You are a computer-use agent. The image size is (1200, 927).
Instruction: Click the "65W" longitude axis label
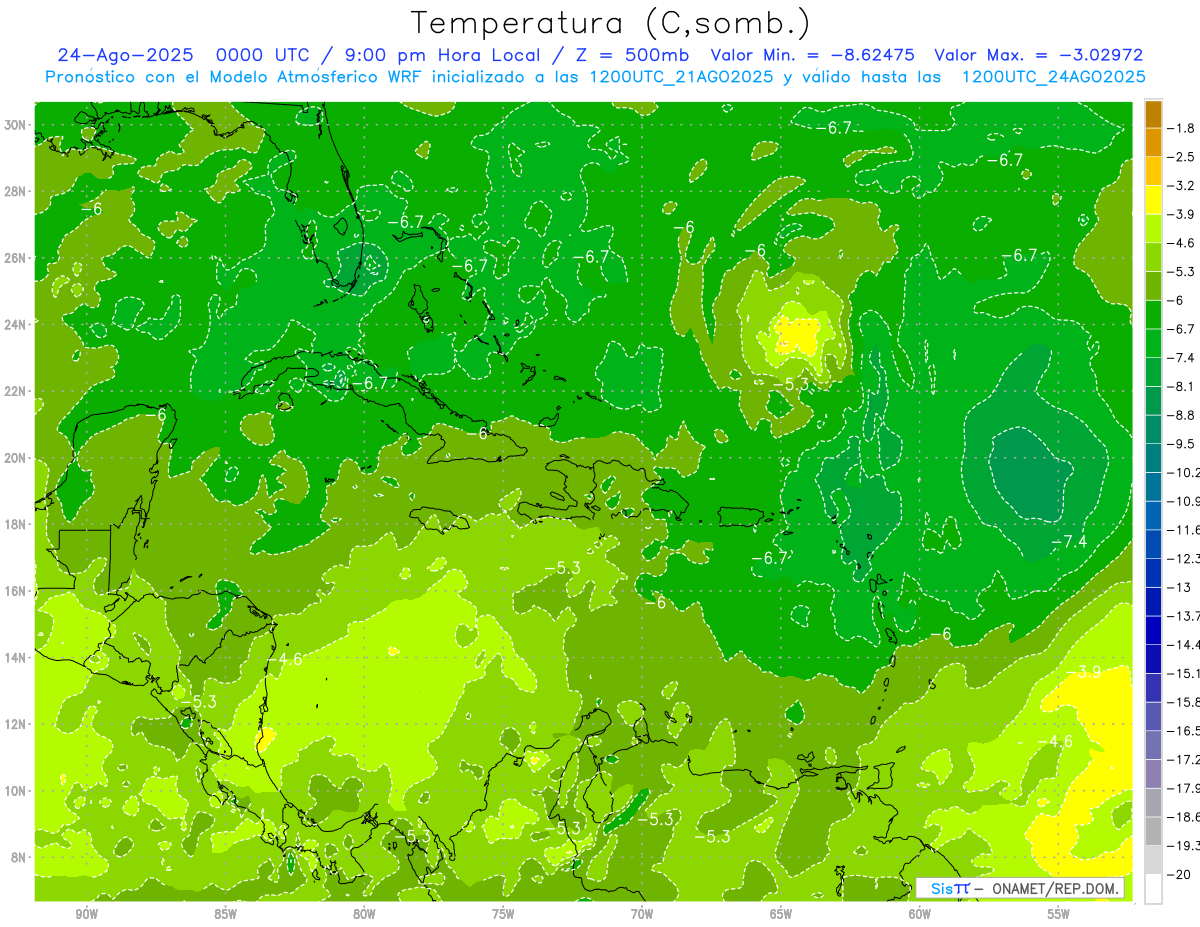coord(781,914)
